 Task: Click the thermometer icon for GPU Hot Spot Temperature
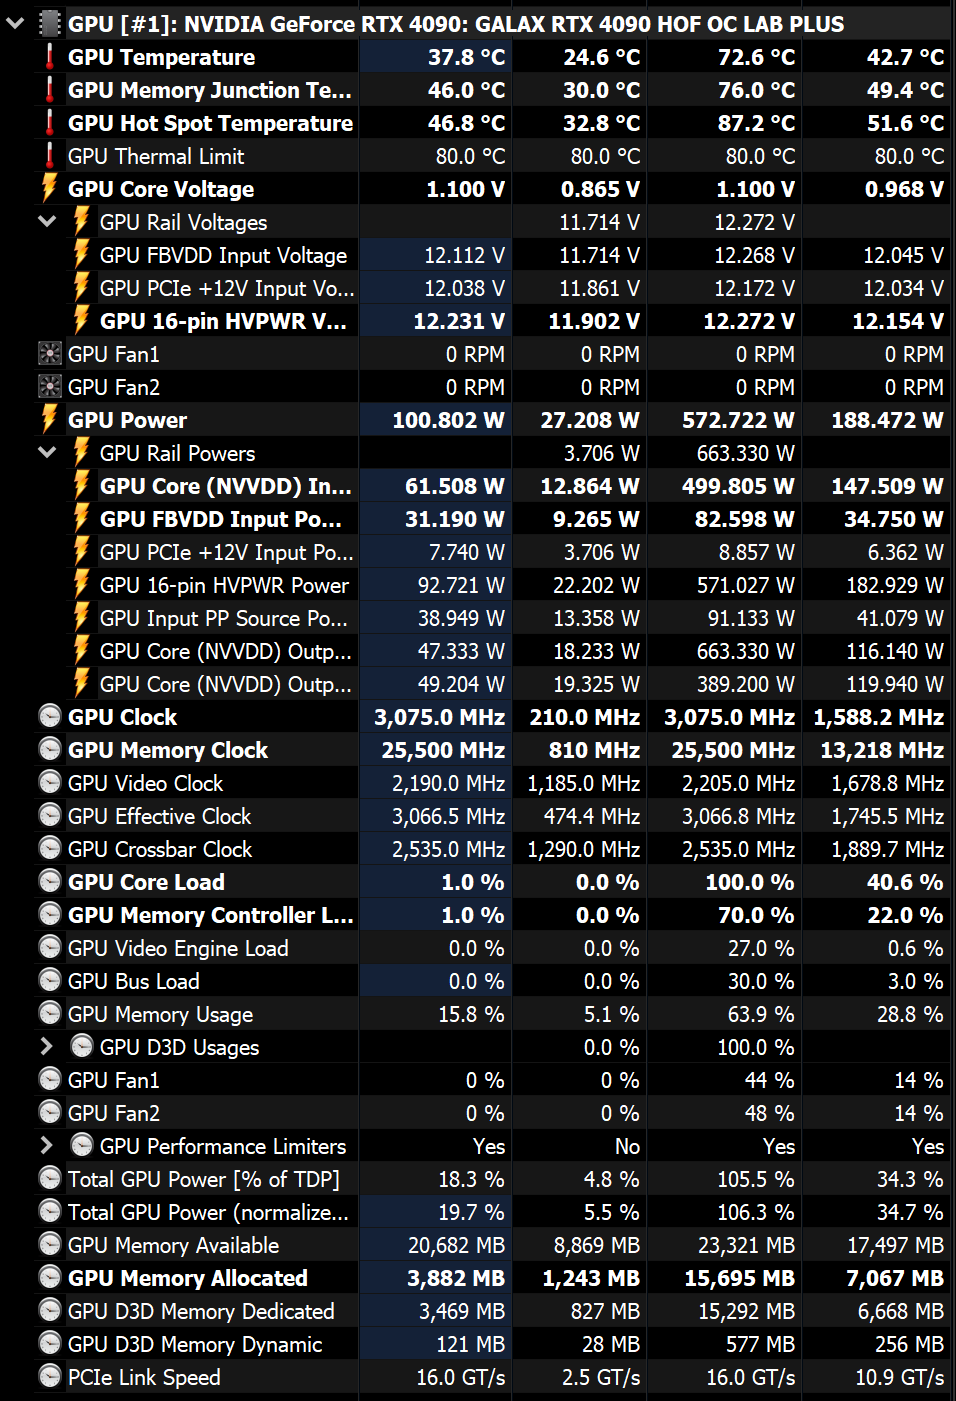[x=50, y=123]
